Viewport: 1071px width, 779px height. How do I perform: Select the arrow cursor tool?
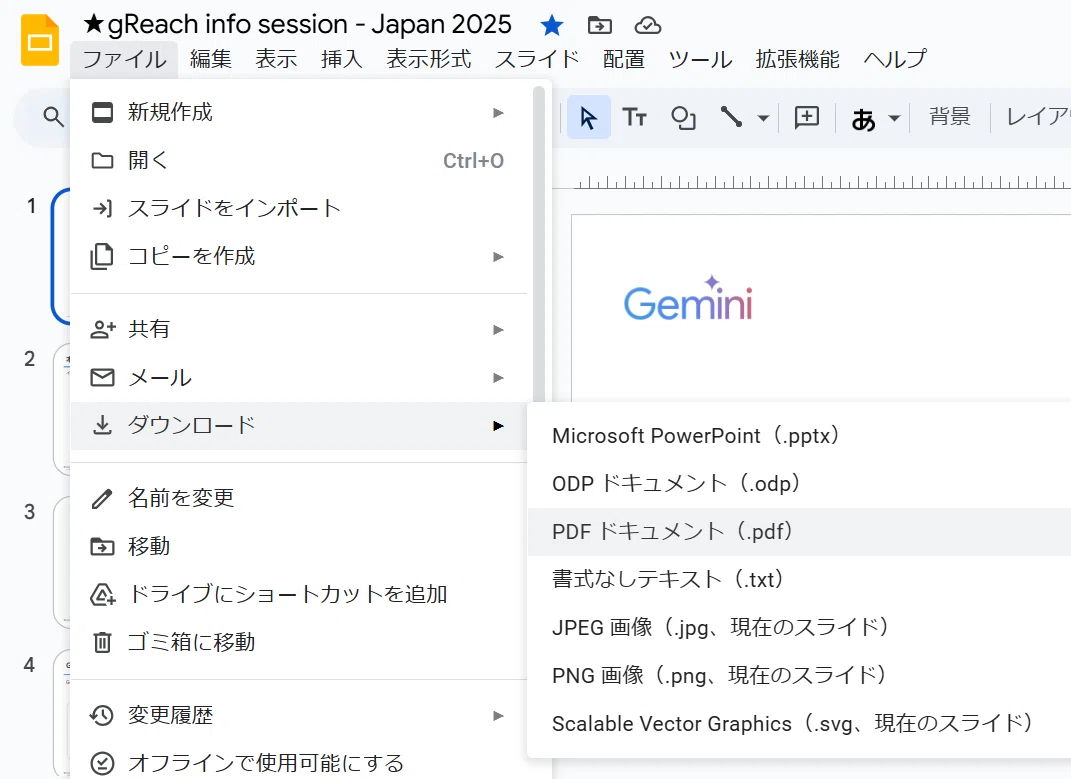pos(588,118)
